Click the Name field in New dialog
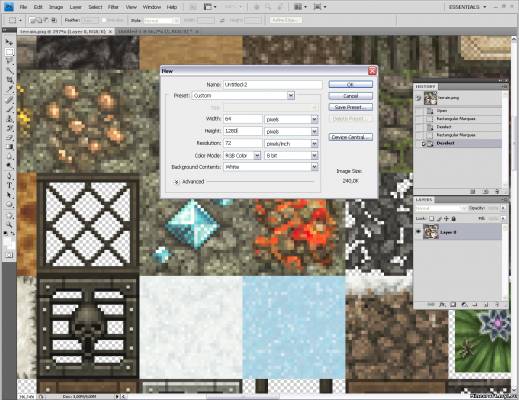 click(272, 85)
